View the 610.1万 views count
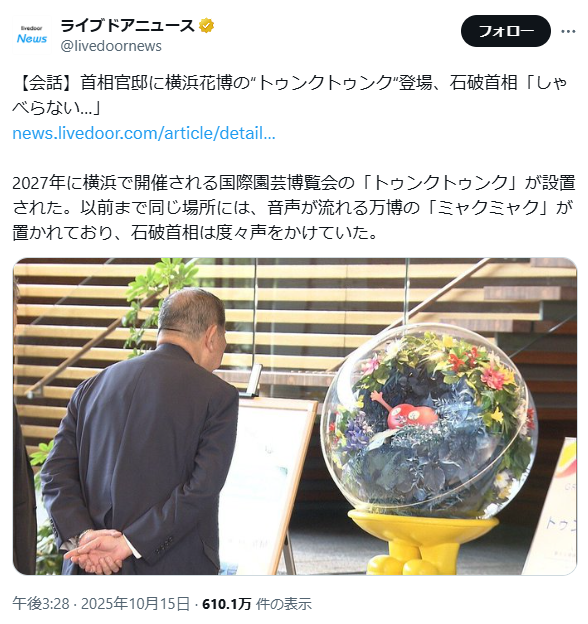588x624 pixels. [227, 604]
